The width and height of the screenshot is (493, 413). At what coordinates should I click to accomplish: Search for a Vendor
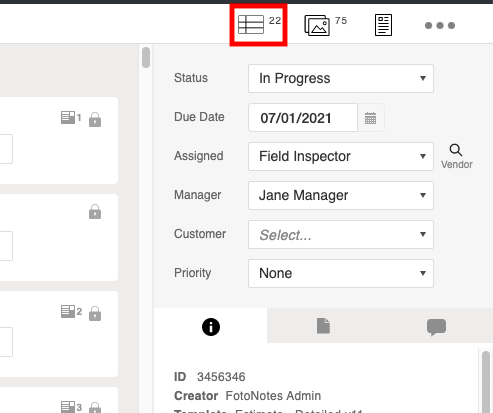(x=456, y=156)
